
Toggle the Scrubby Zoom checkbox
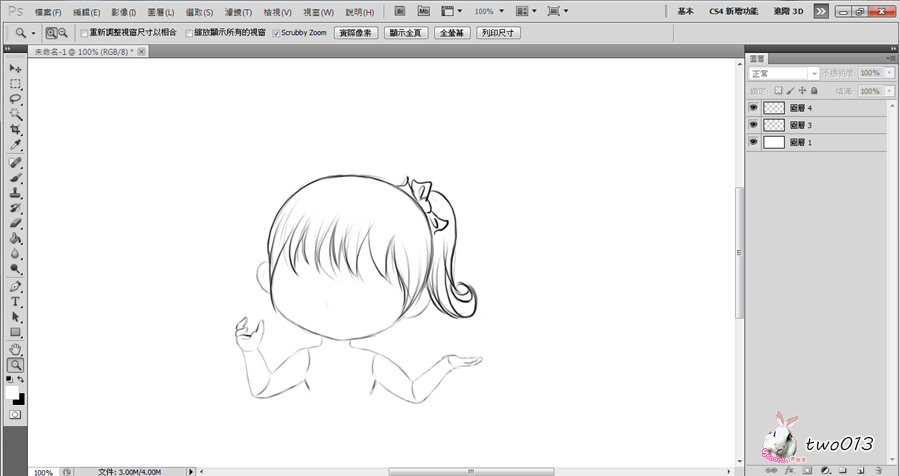pos(276,33)
